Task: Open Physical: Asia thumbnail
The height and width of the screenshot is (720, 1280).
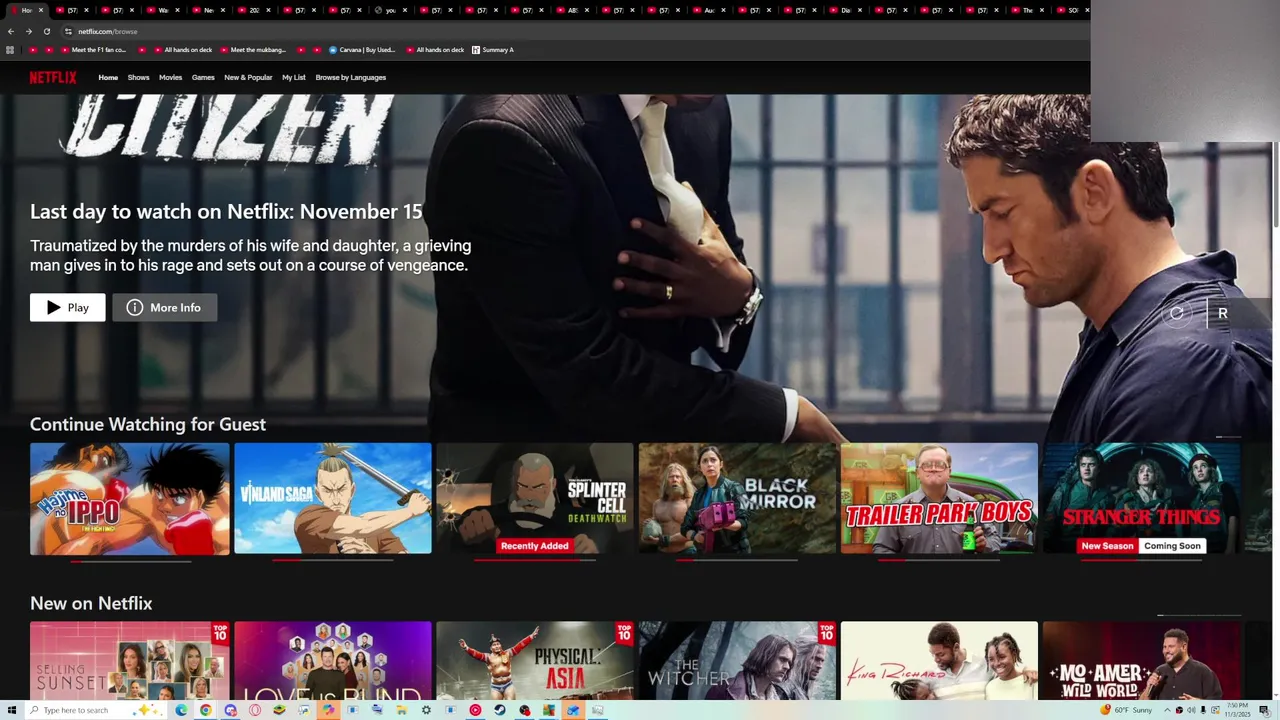Action: pyautogui.click(x=535, y=661)
